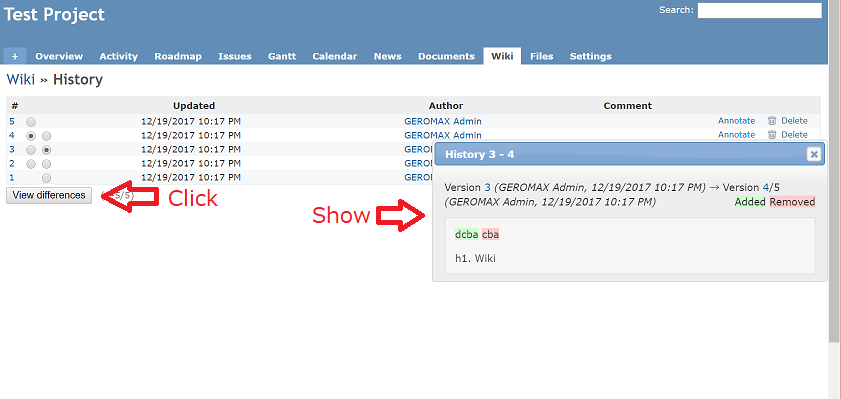Open version 3 link in dialog
841x399 pixels.
(x=488, y=188)
